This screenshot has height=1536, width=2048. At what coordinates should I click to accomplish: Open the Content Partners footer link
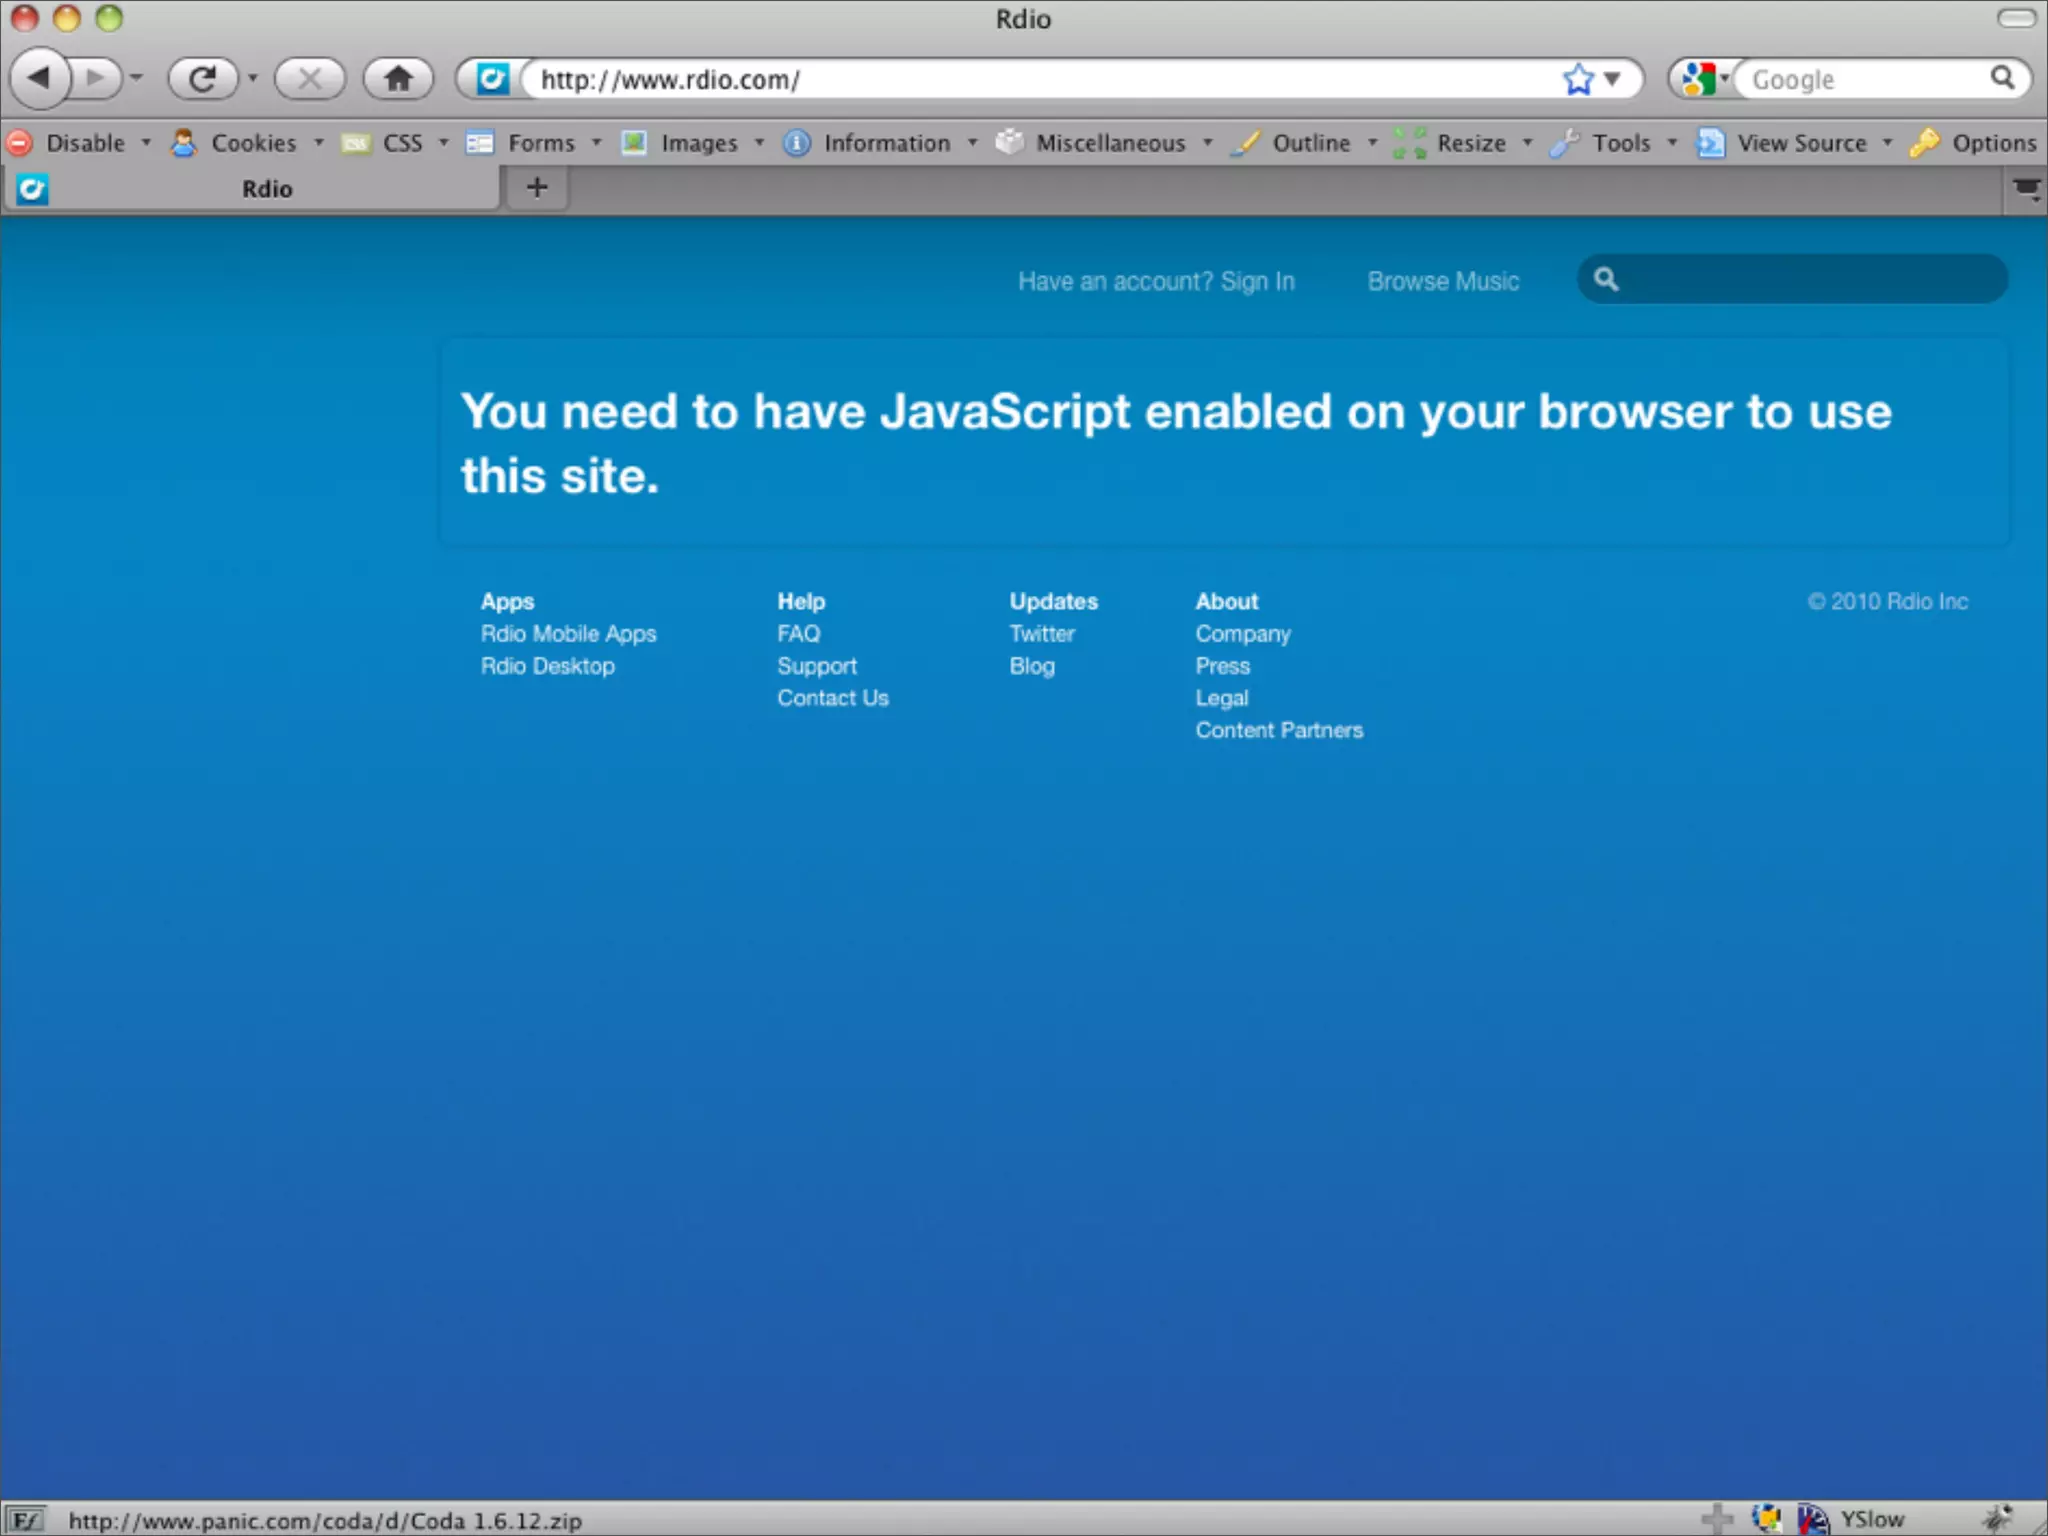(x=1279, y=730)
